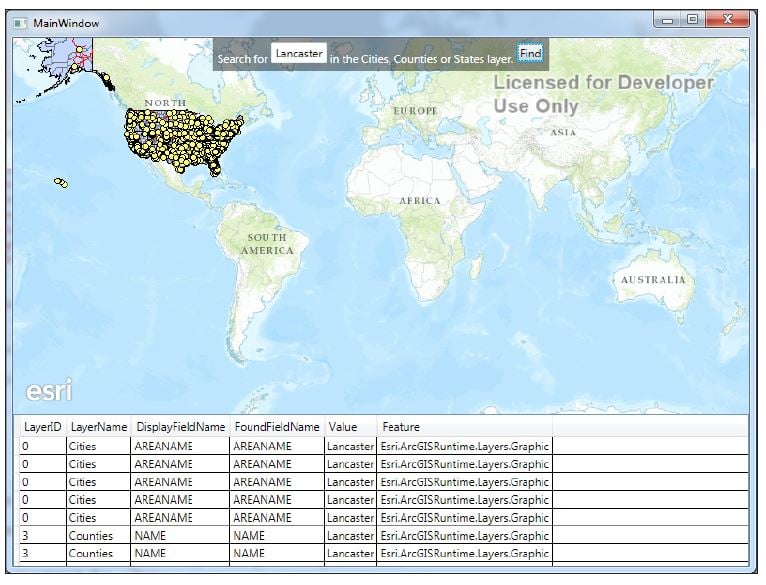Click the Feature column header
Image resolution: width=766 pixels, height=585 pixels.
pos(401,427)
